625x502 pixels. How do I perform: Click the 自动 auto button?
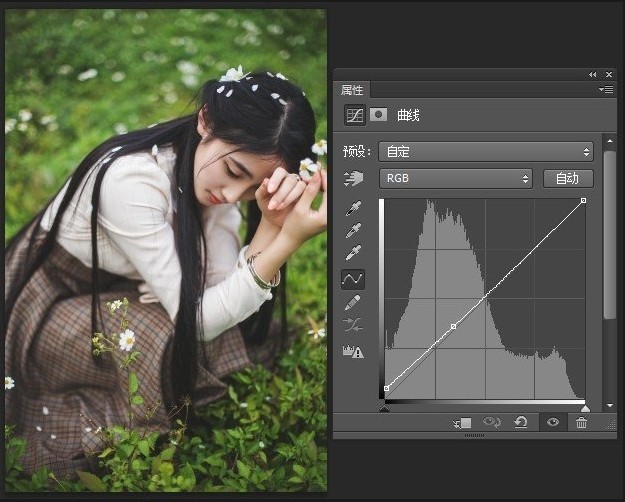tap(567, 179)
